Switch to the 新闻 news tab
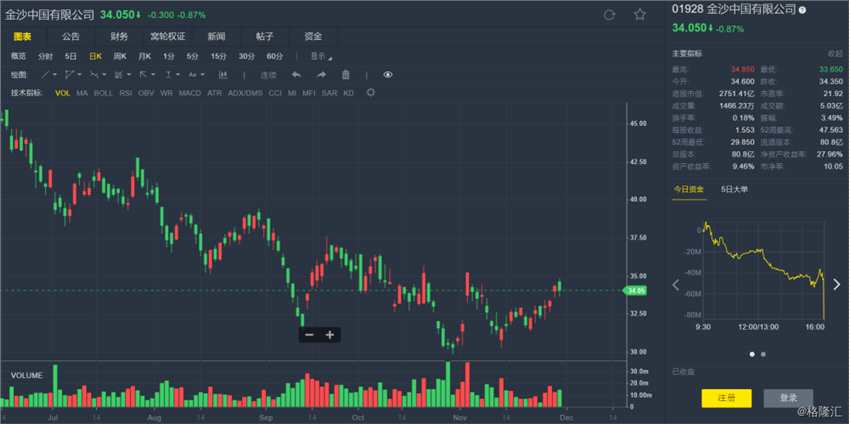The width and height of the screenshot is (850, 424). [x=216, y=37]
